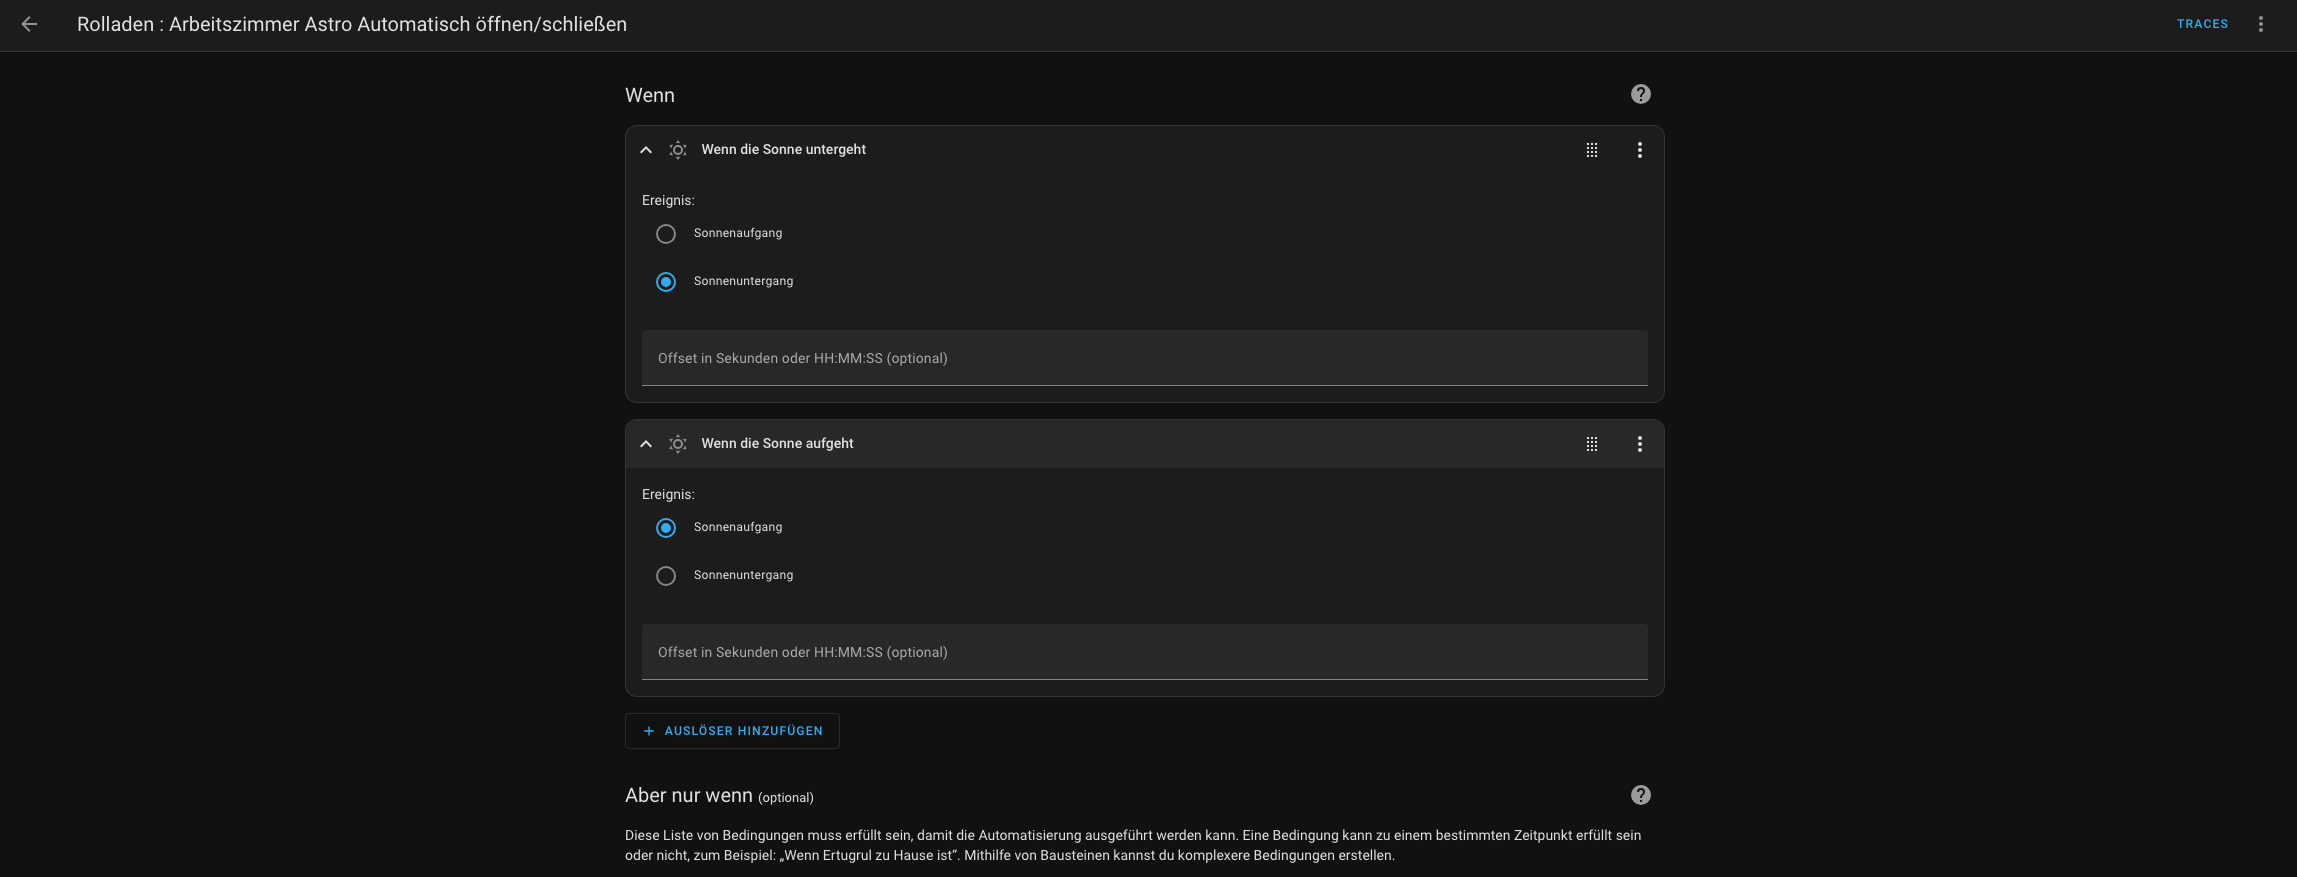This screenshot has width=2297, height=877.
Task: Focus the offset field of the sunset trigger
Action: pyautogui.click(x=1144, y=358)
